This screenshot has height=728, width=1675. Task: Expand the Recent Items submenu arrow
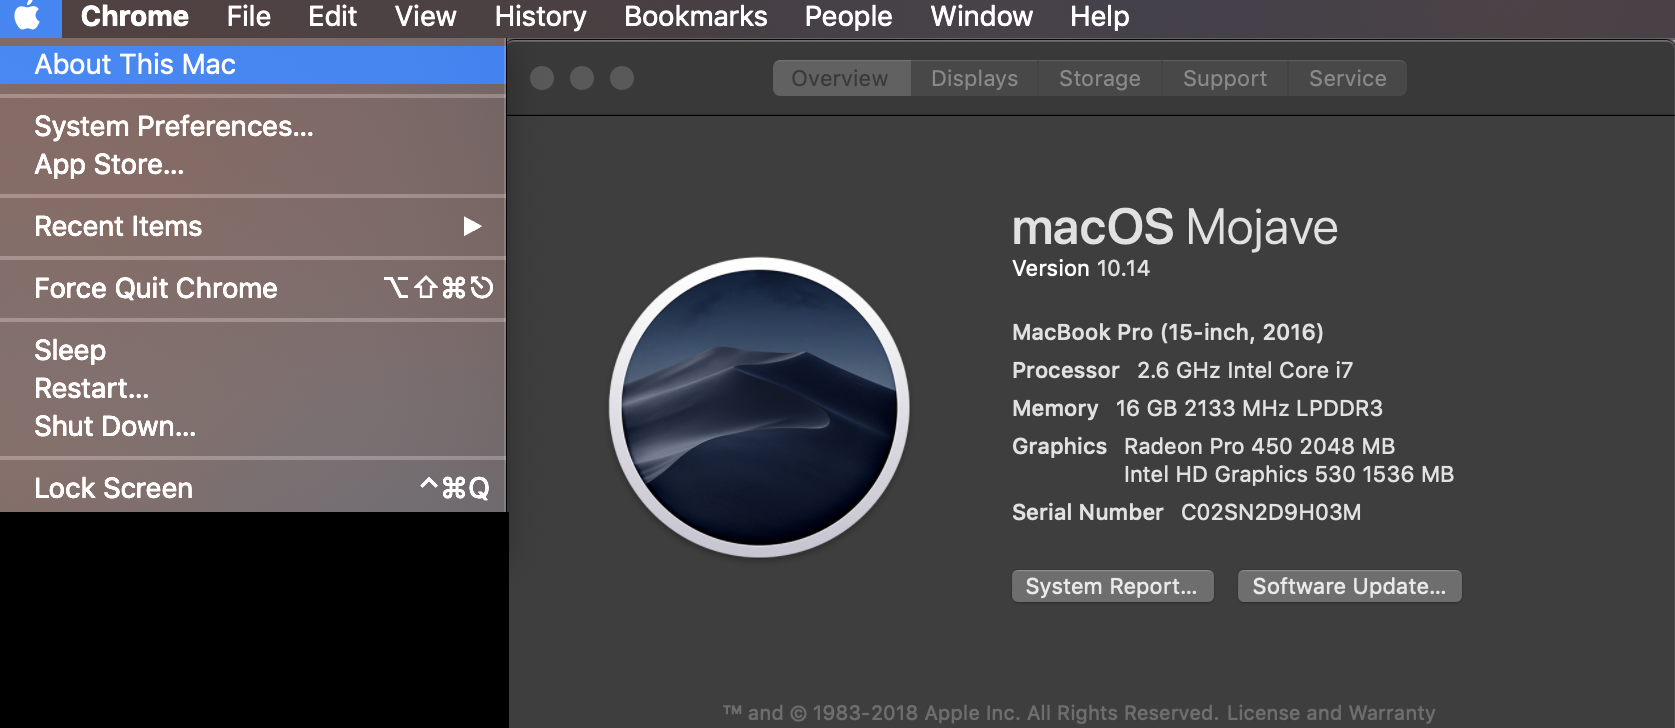(472, 227)
